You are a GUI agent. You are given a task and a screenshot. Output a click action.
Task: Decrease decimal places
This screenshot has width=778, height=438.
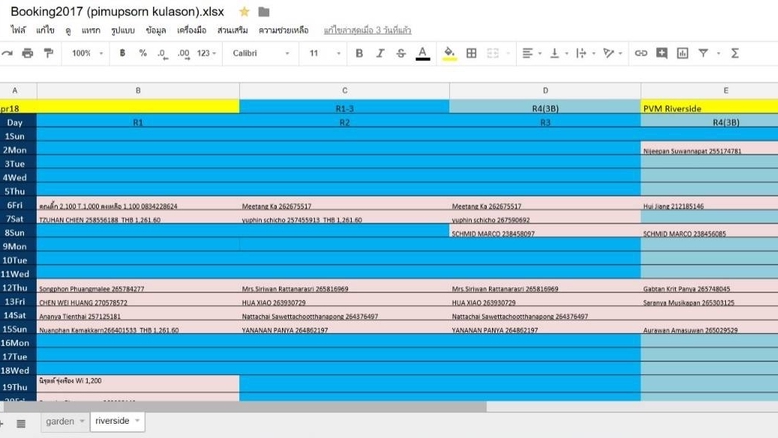163,54
